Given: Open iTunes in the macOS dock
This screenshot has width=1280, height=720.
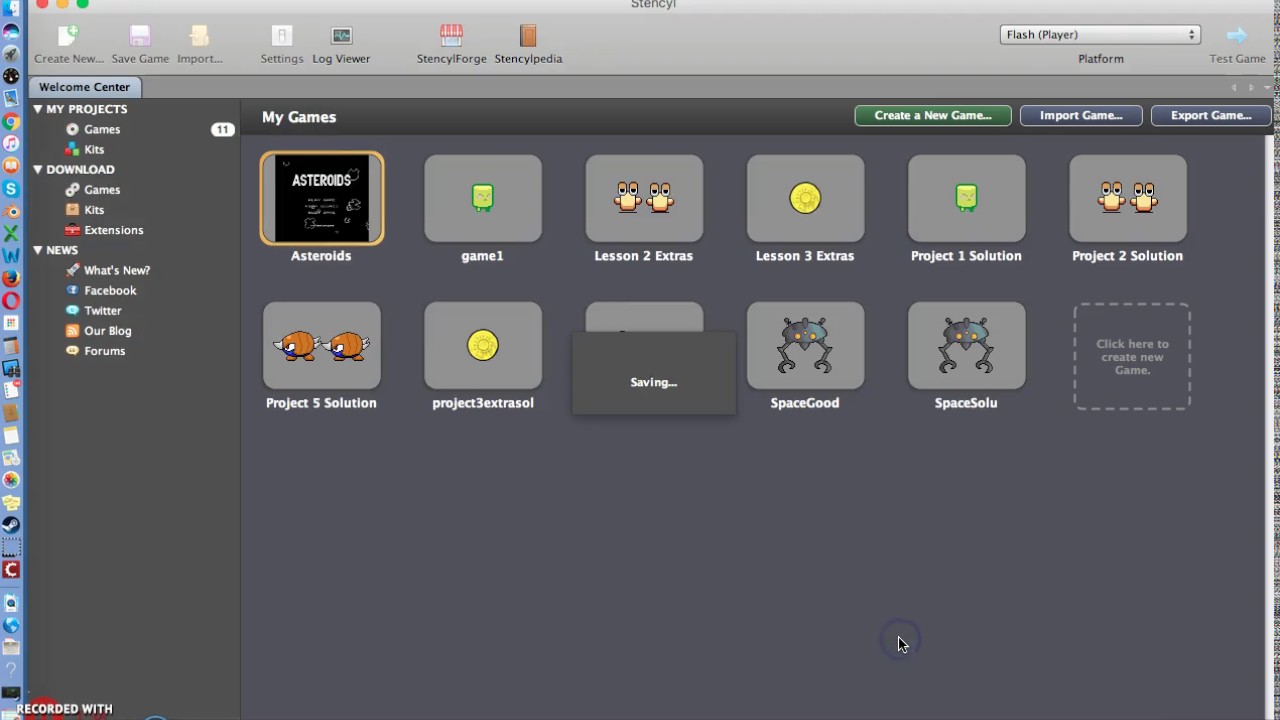Looking at the screenshot, I should [x=11, y=143].
